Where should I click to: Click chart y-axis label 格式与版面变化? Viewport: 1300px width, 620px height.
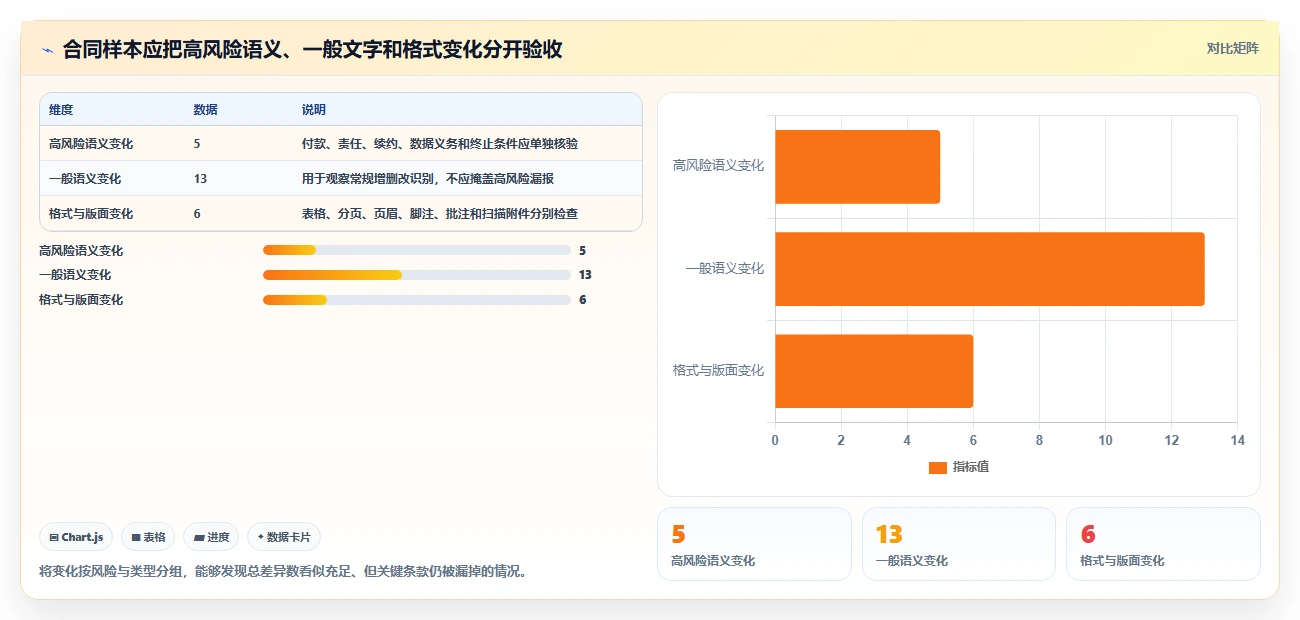coord(718,371)
